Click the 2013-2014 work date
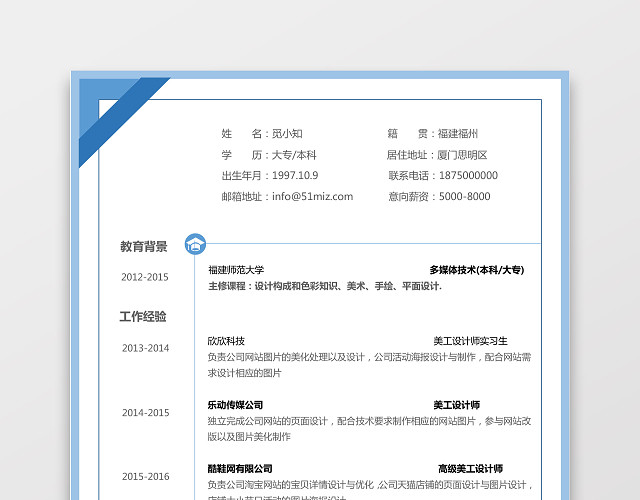Screen dimensions: 640x500 [x=145, y=348]
